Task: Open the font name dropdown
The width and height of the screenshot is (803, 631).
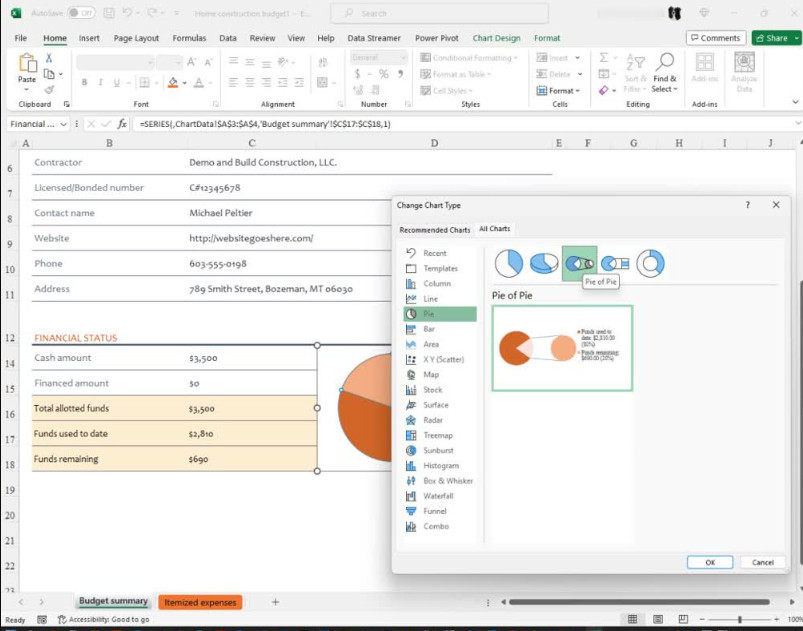Action: (151, 62)
